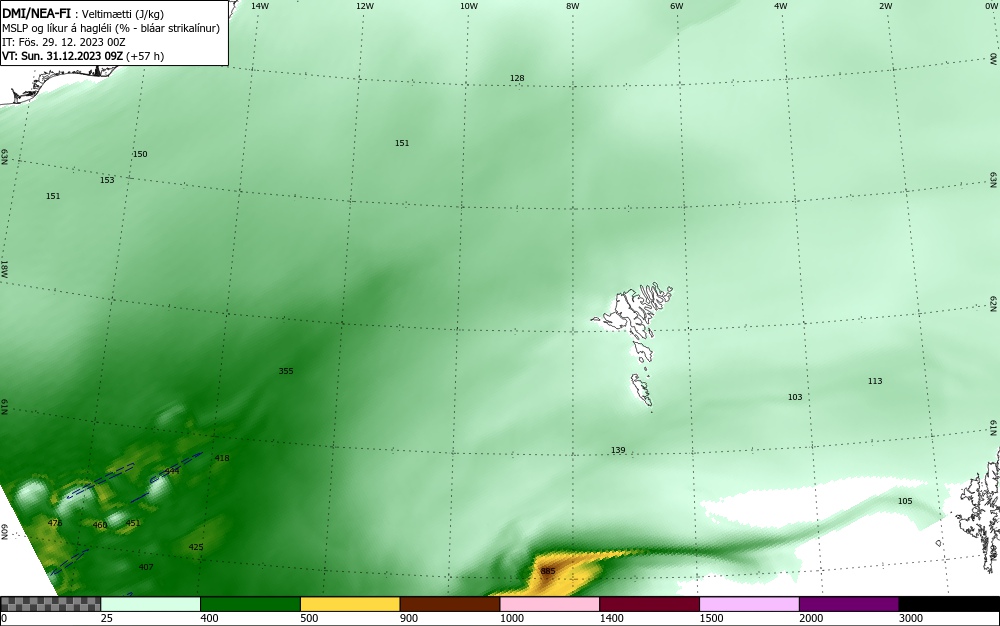Pick the light purple 1500–2000 legend swatch
This screenshot has height=626, width=1000.
pos(749,604)
